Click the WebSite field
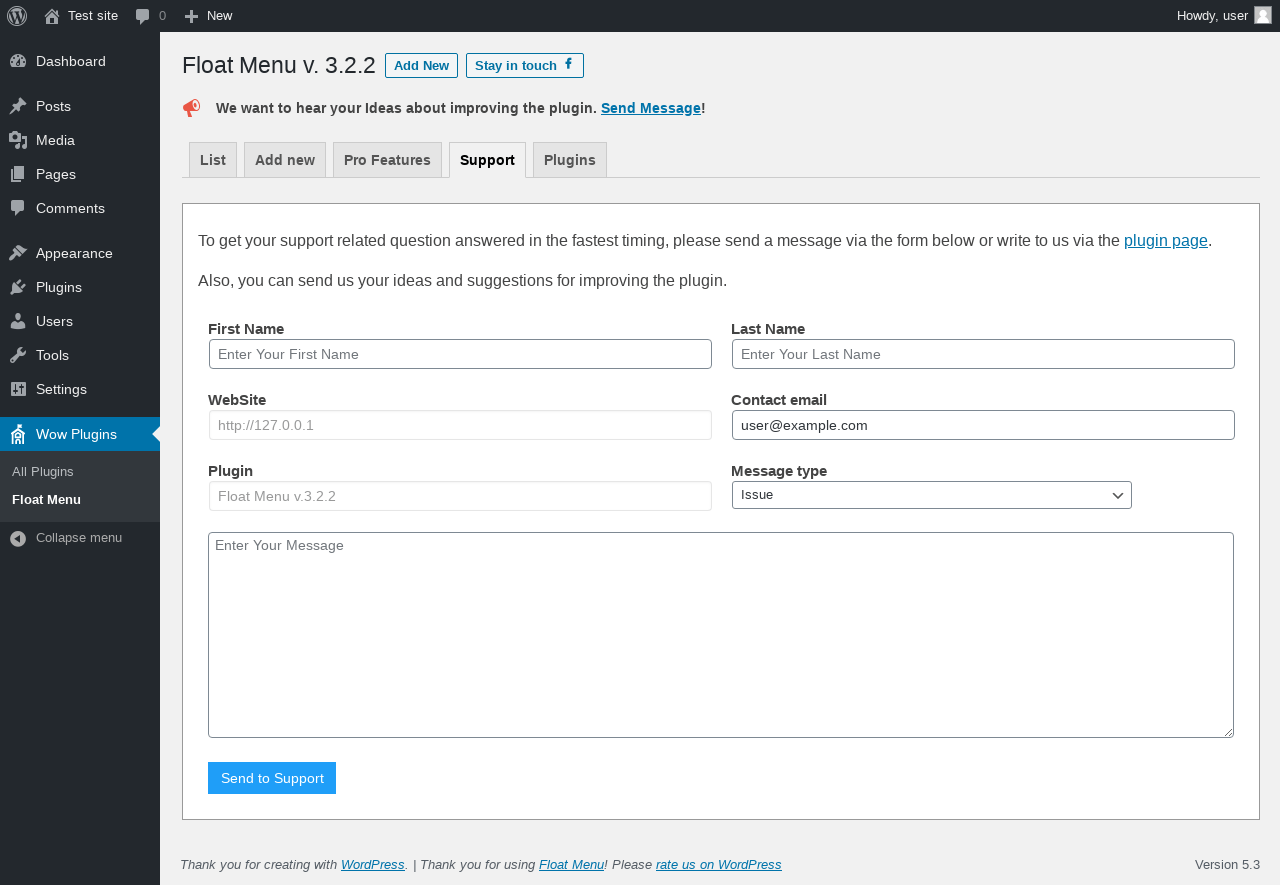Image resolution: width=1280 pixels, height=885 pixels. [460, 425]
